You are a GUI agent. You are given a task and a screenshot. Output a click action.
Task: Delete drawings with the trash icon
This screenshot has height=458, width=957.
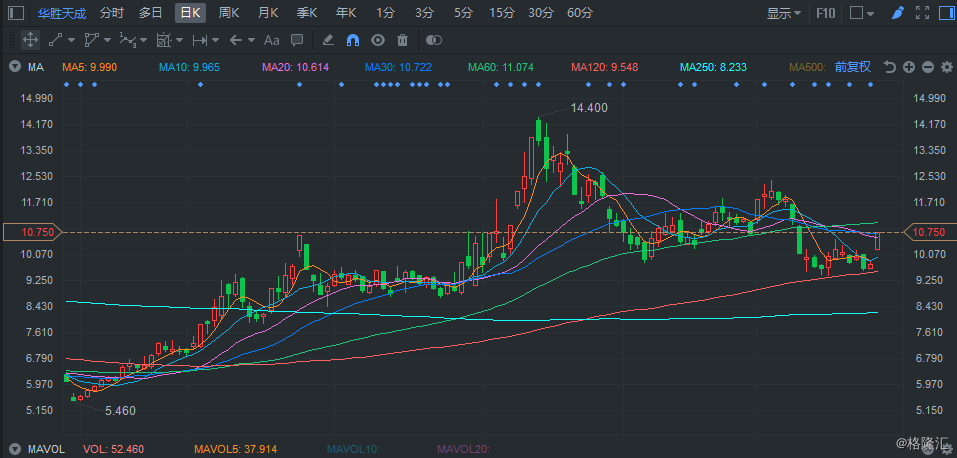click(402, 40)
